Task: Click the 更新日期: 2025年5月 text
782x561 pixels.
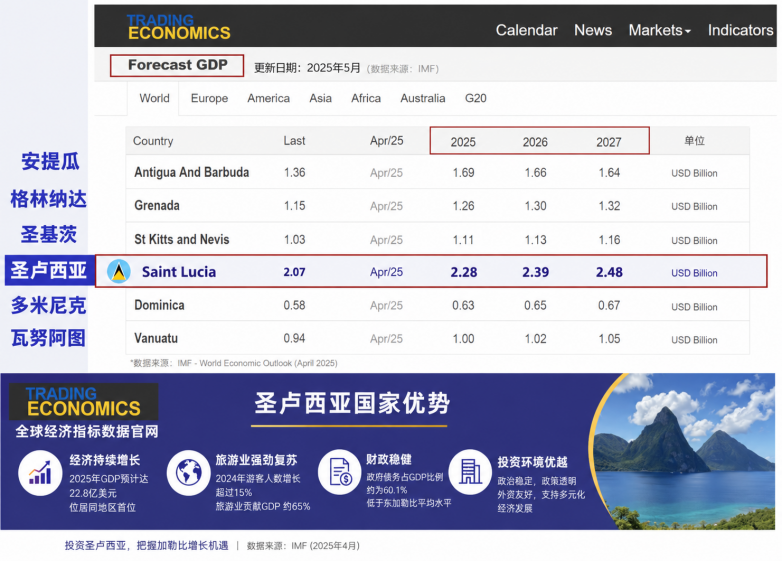Action: click(x=307, y=68)
